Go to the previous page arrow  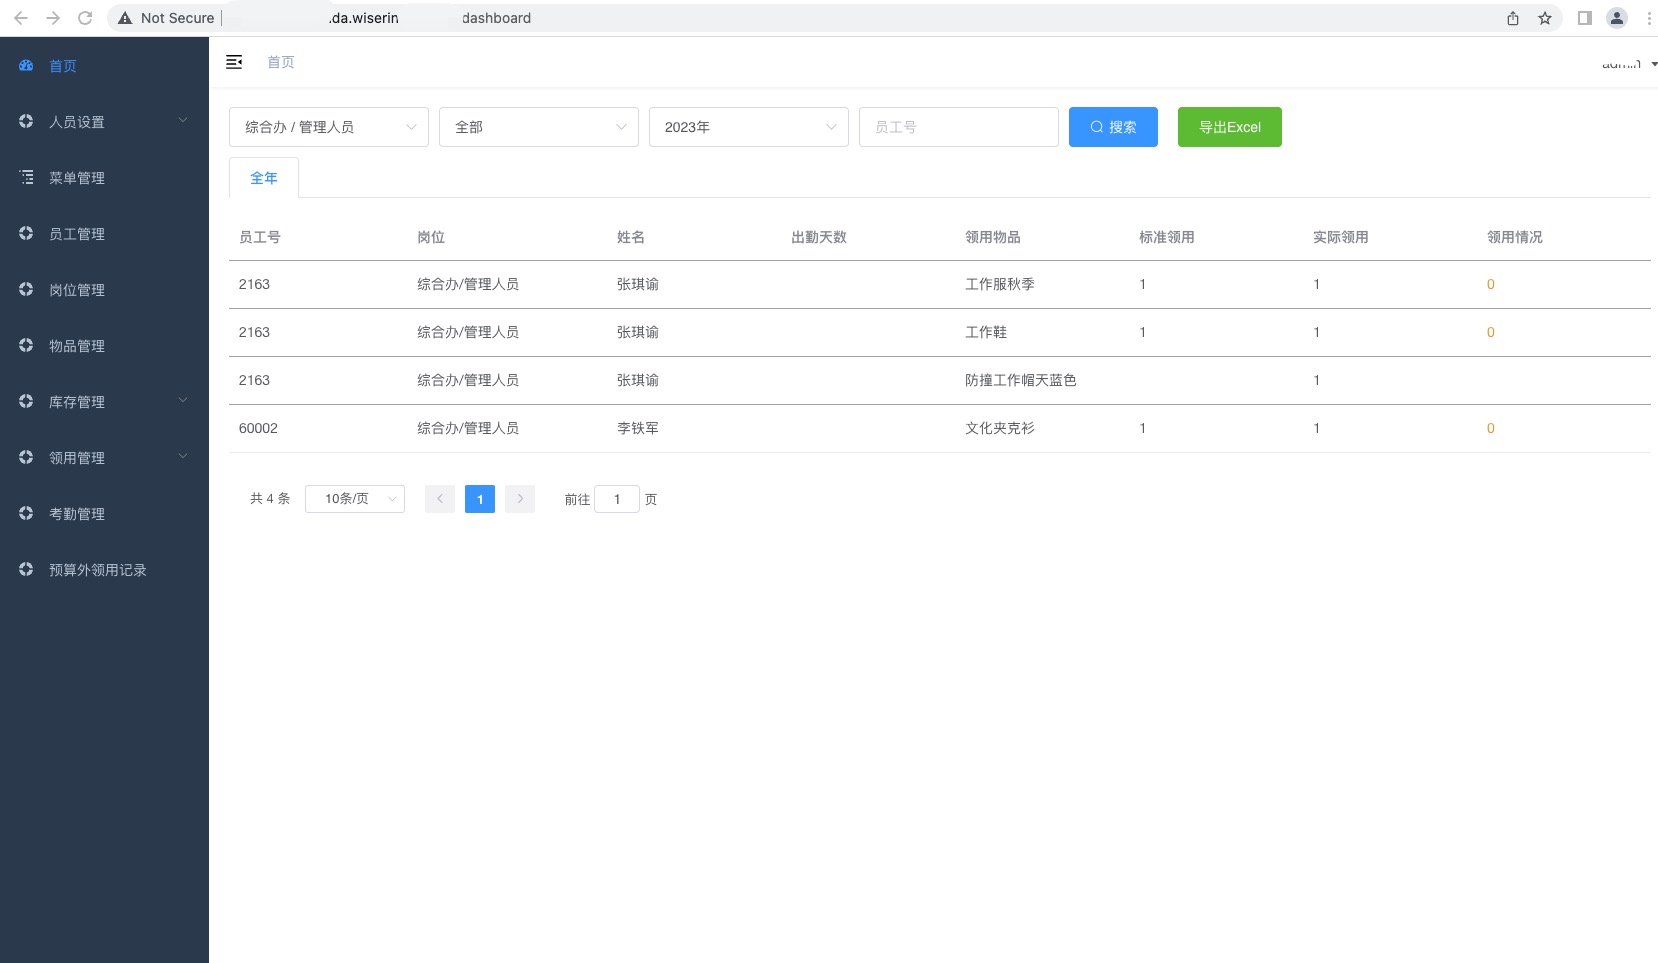[440, 499]
